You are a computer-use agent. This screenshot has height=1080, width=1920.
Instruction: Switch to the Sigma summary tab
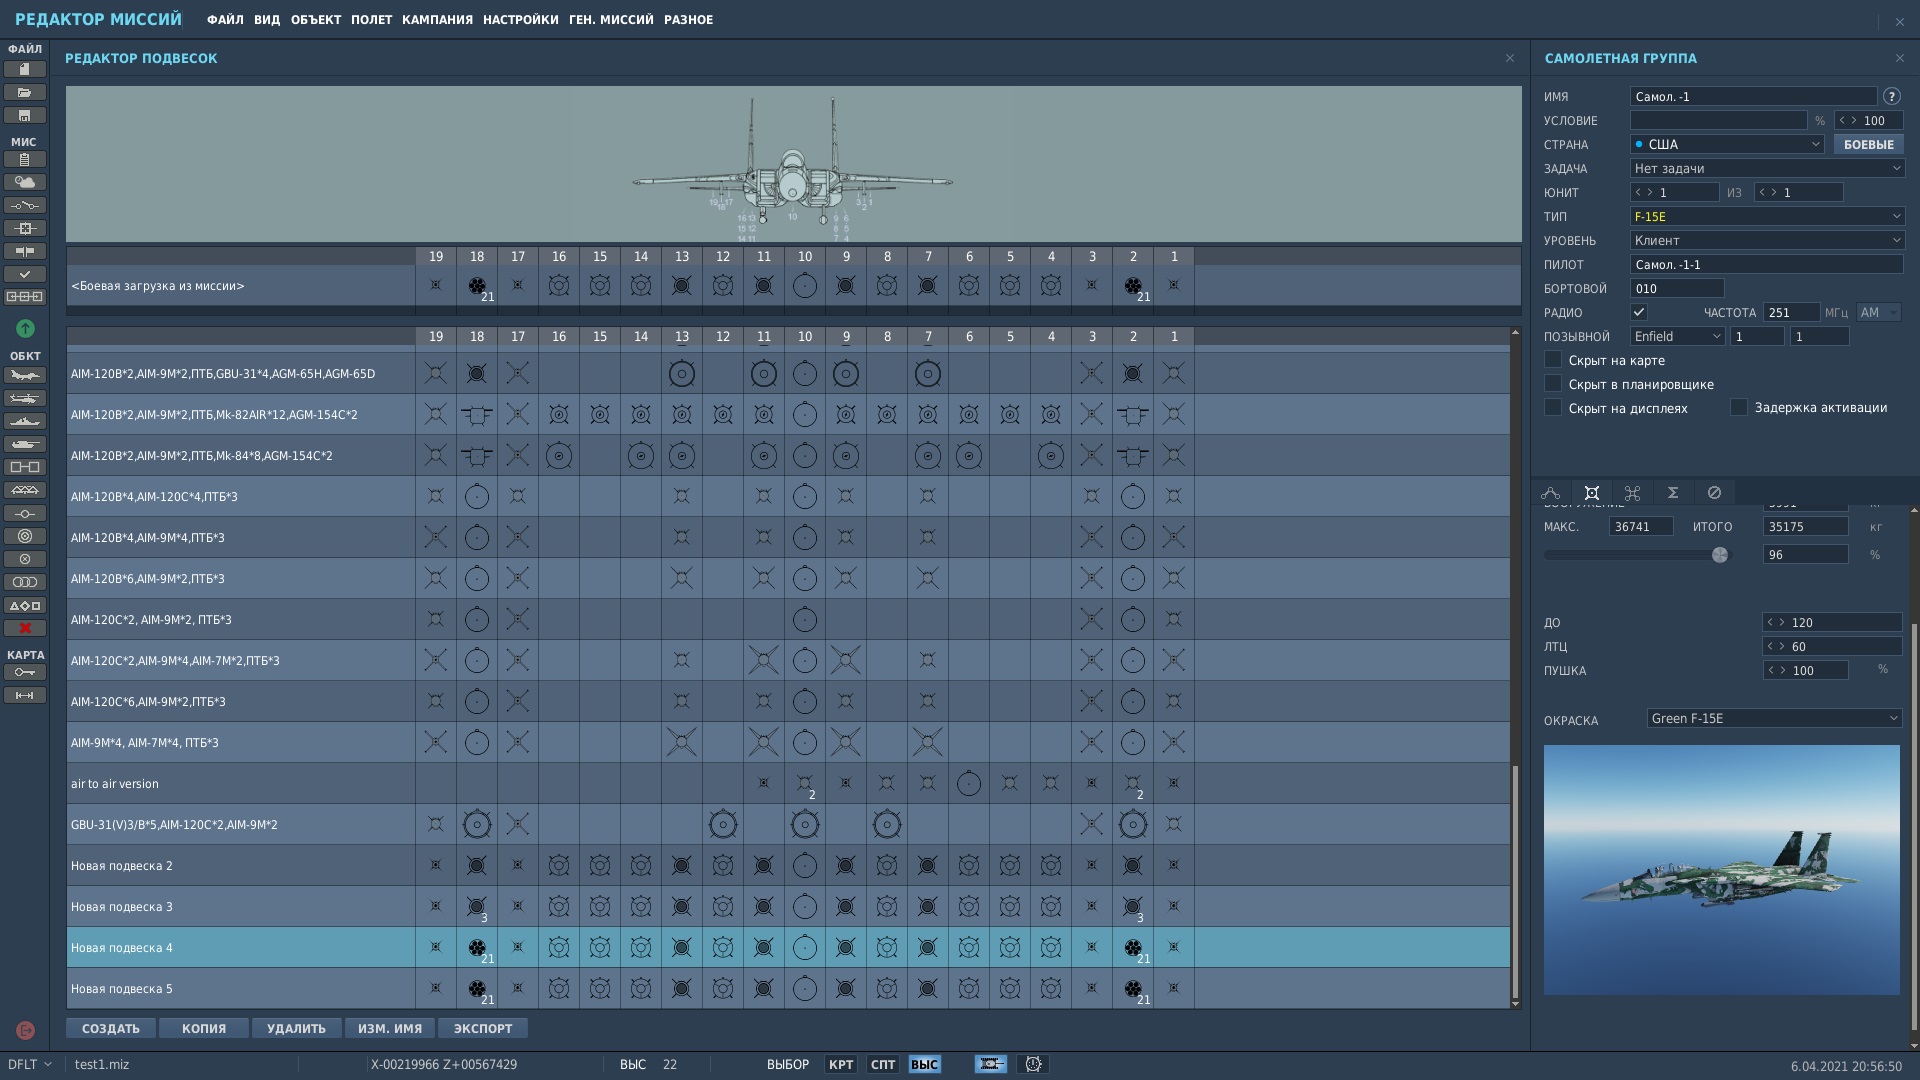[x=1673, y=492]
